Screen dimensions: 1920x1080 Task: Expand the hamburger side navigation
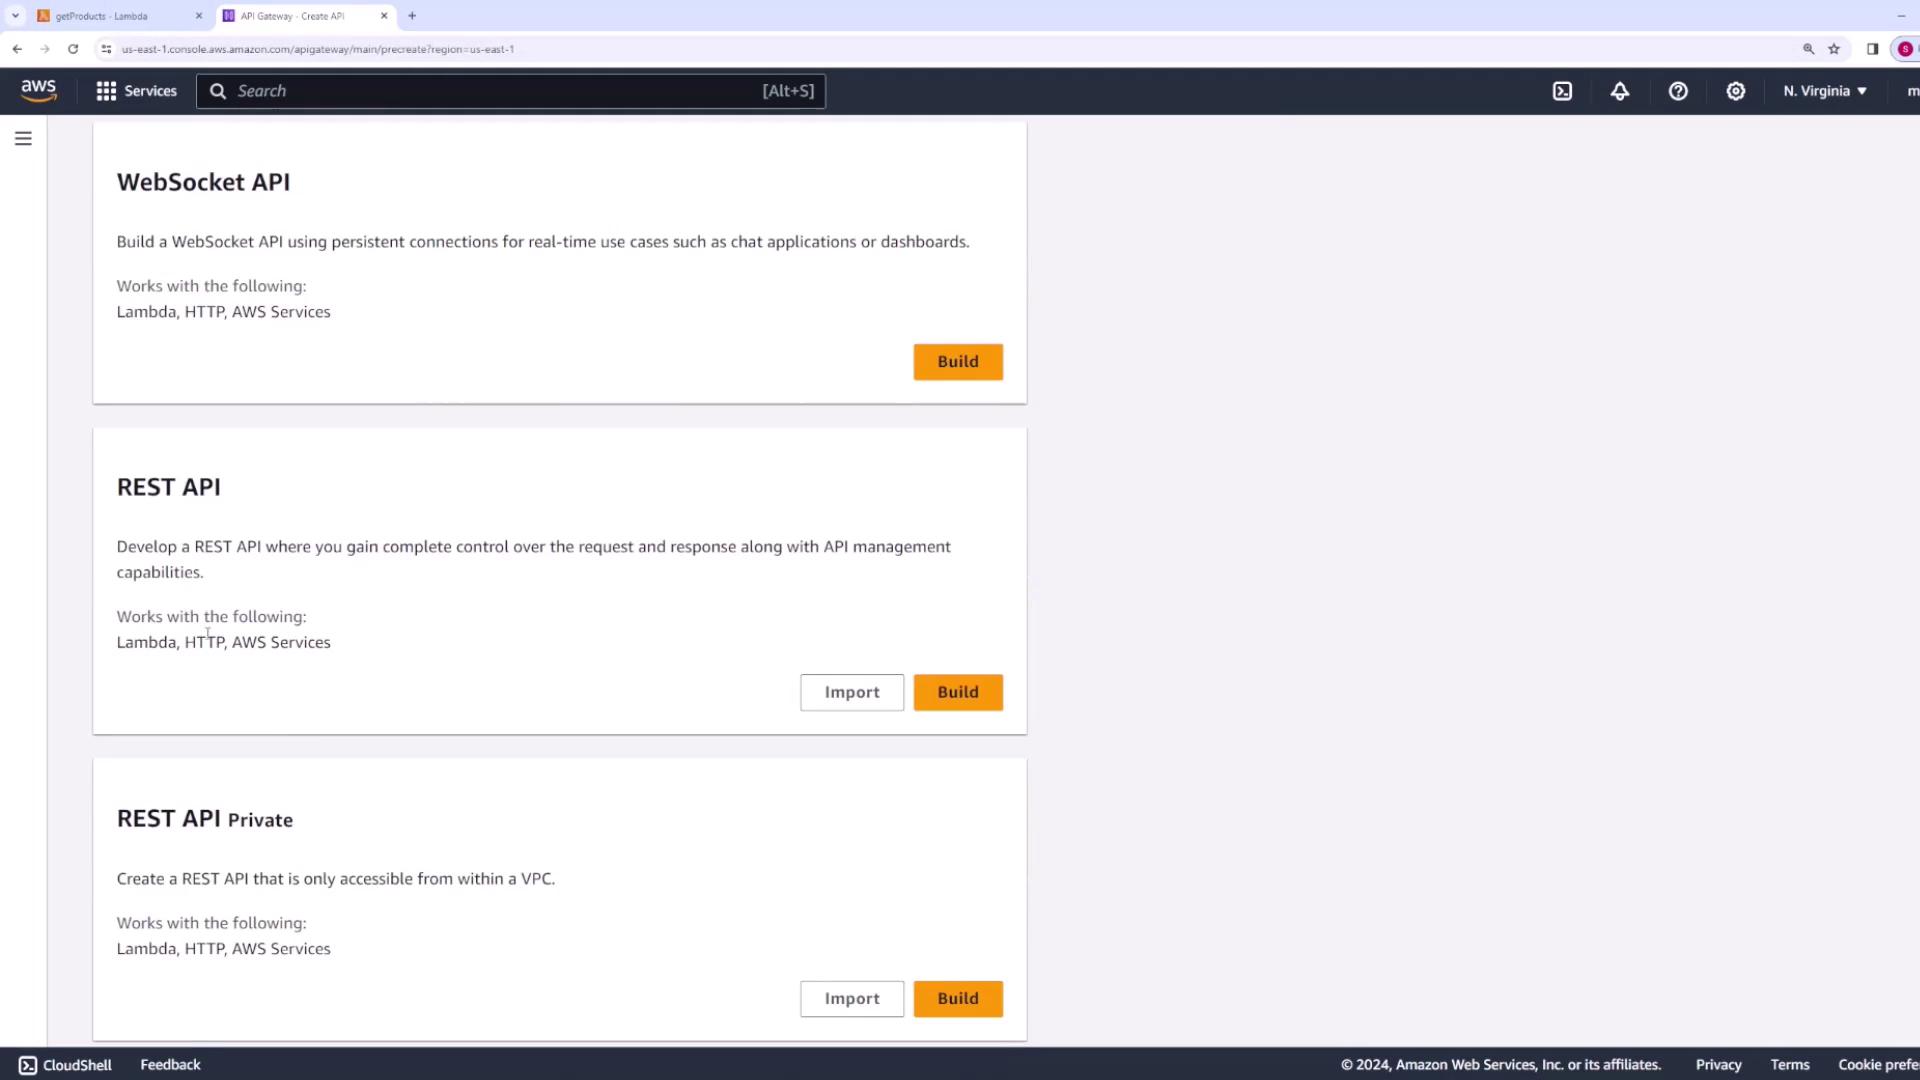(x=23, y=139)
